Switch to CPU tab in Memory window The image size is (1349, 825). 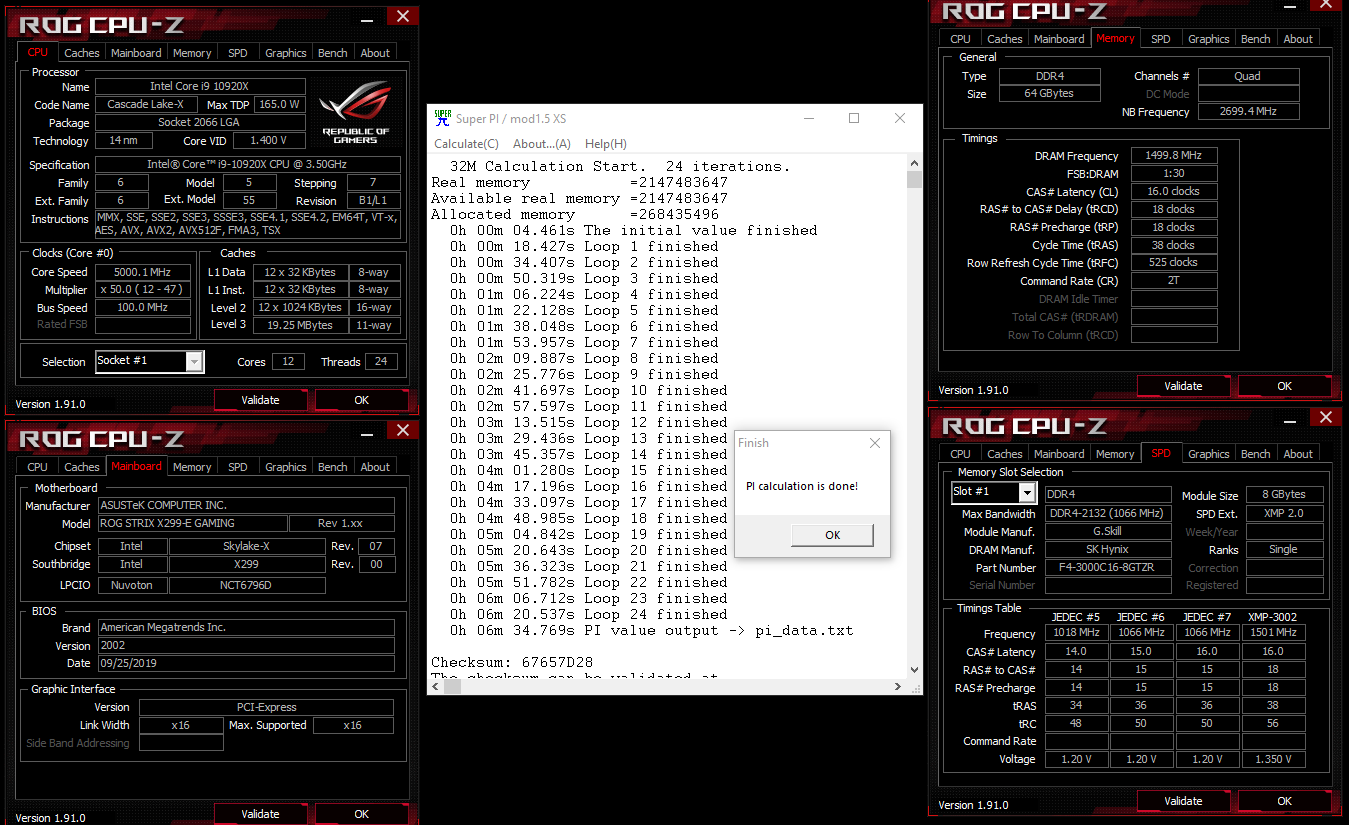point(960,39)
